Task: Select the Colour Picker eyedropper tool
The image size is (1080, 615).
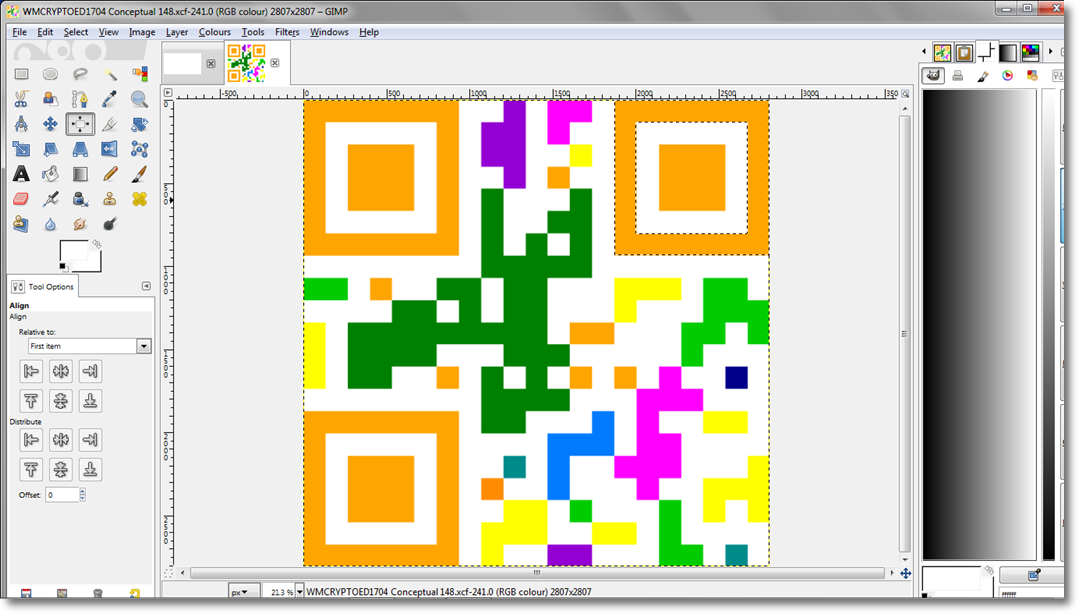Action: pyautogui.click(x=110, y=99)
